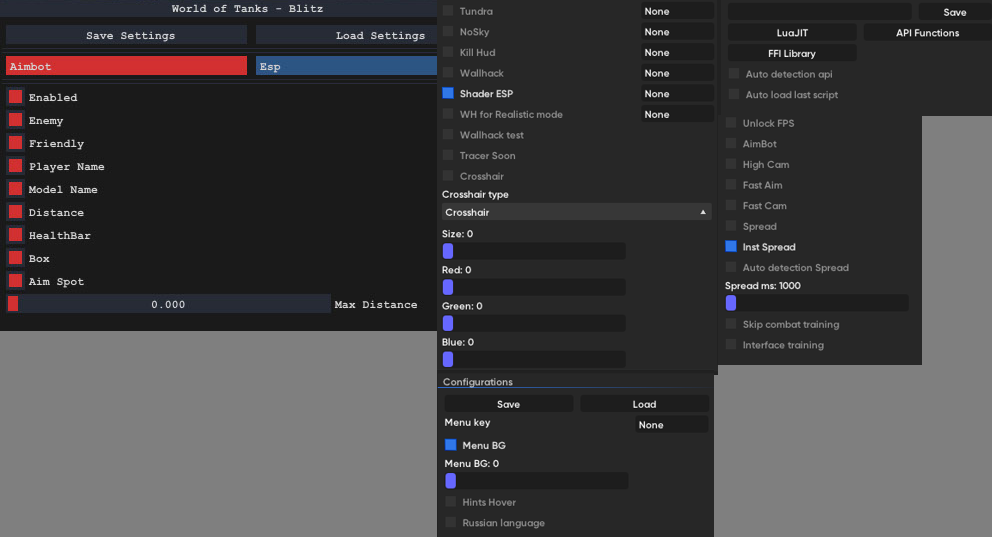
Task: Toggle the Enabled checkbox
Action: (15, 97)
